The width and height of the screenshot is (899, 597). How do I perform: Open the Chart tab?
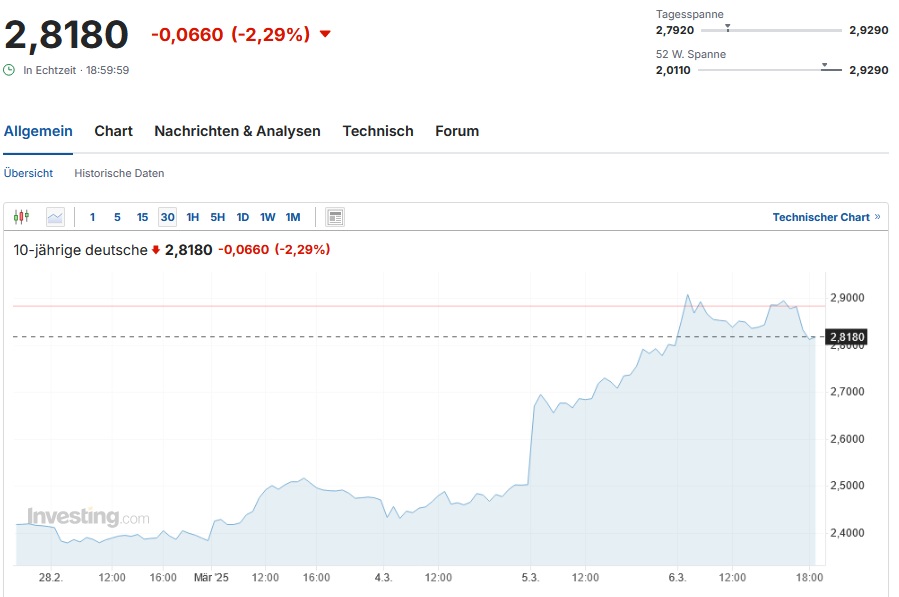114,131
